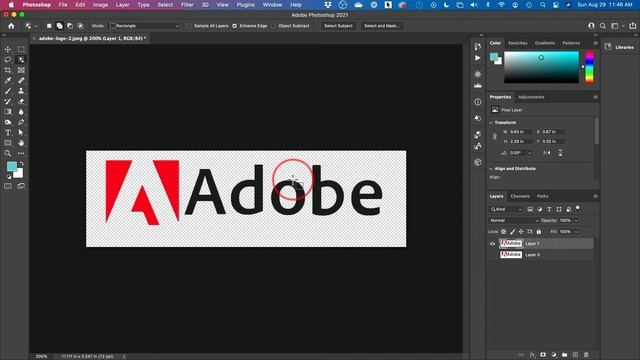Create a new layer
Image resolution: width=640 pixels, height=360 pixels.
click(x=576, y=355)
